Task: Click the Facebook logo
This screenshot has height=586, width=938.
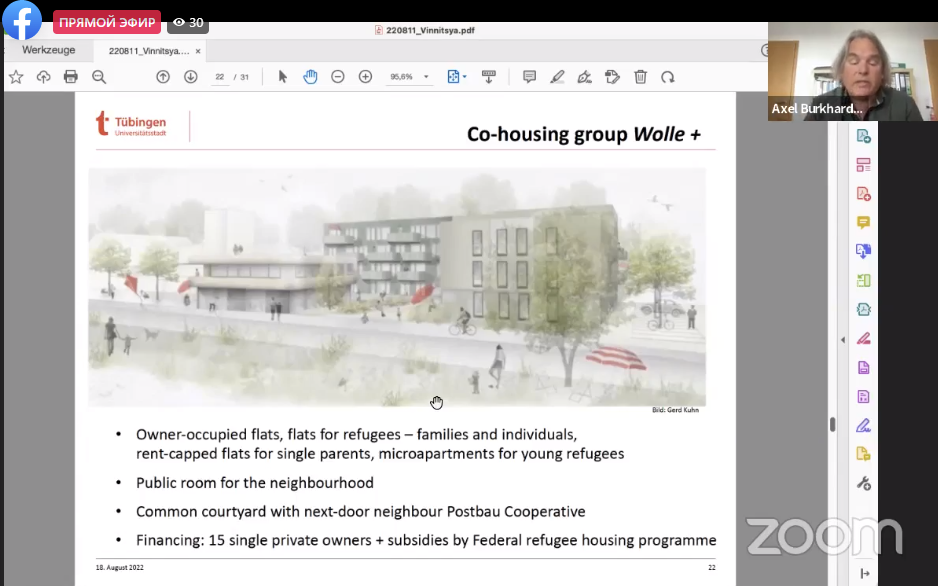Action: pyautogui.click(x=22, y=21)
